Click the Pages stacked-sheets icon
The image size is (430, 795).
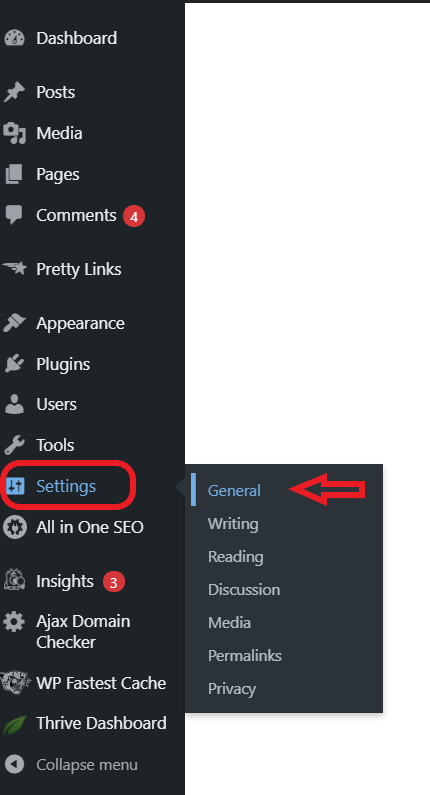pos(14,174)
